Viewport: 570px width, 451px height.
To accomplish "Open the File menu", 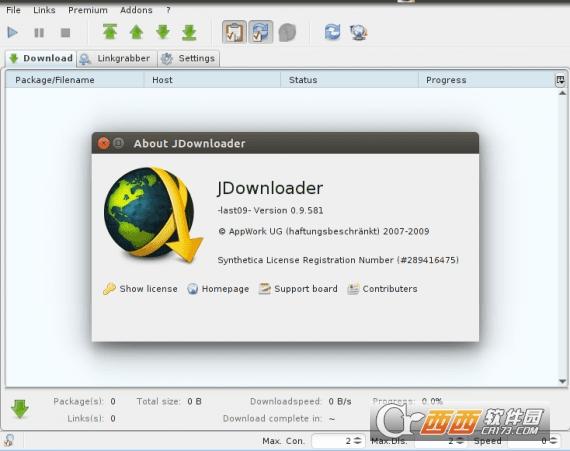I will click(x=13, y=10).
